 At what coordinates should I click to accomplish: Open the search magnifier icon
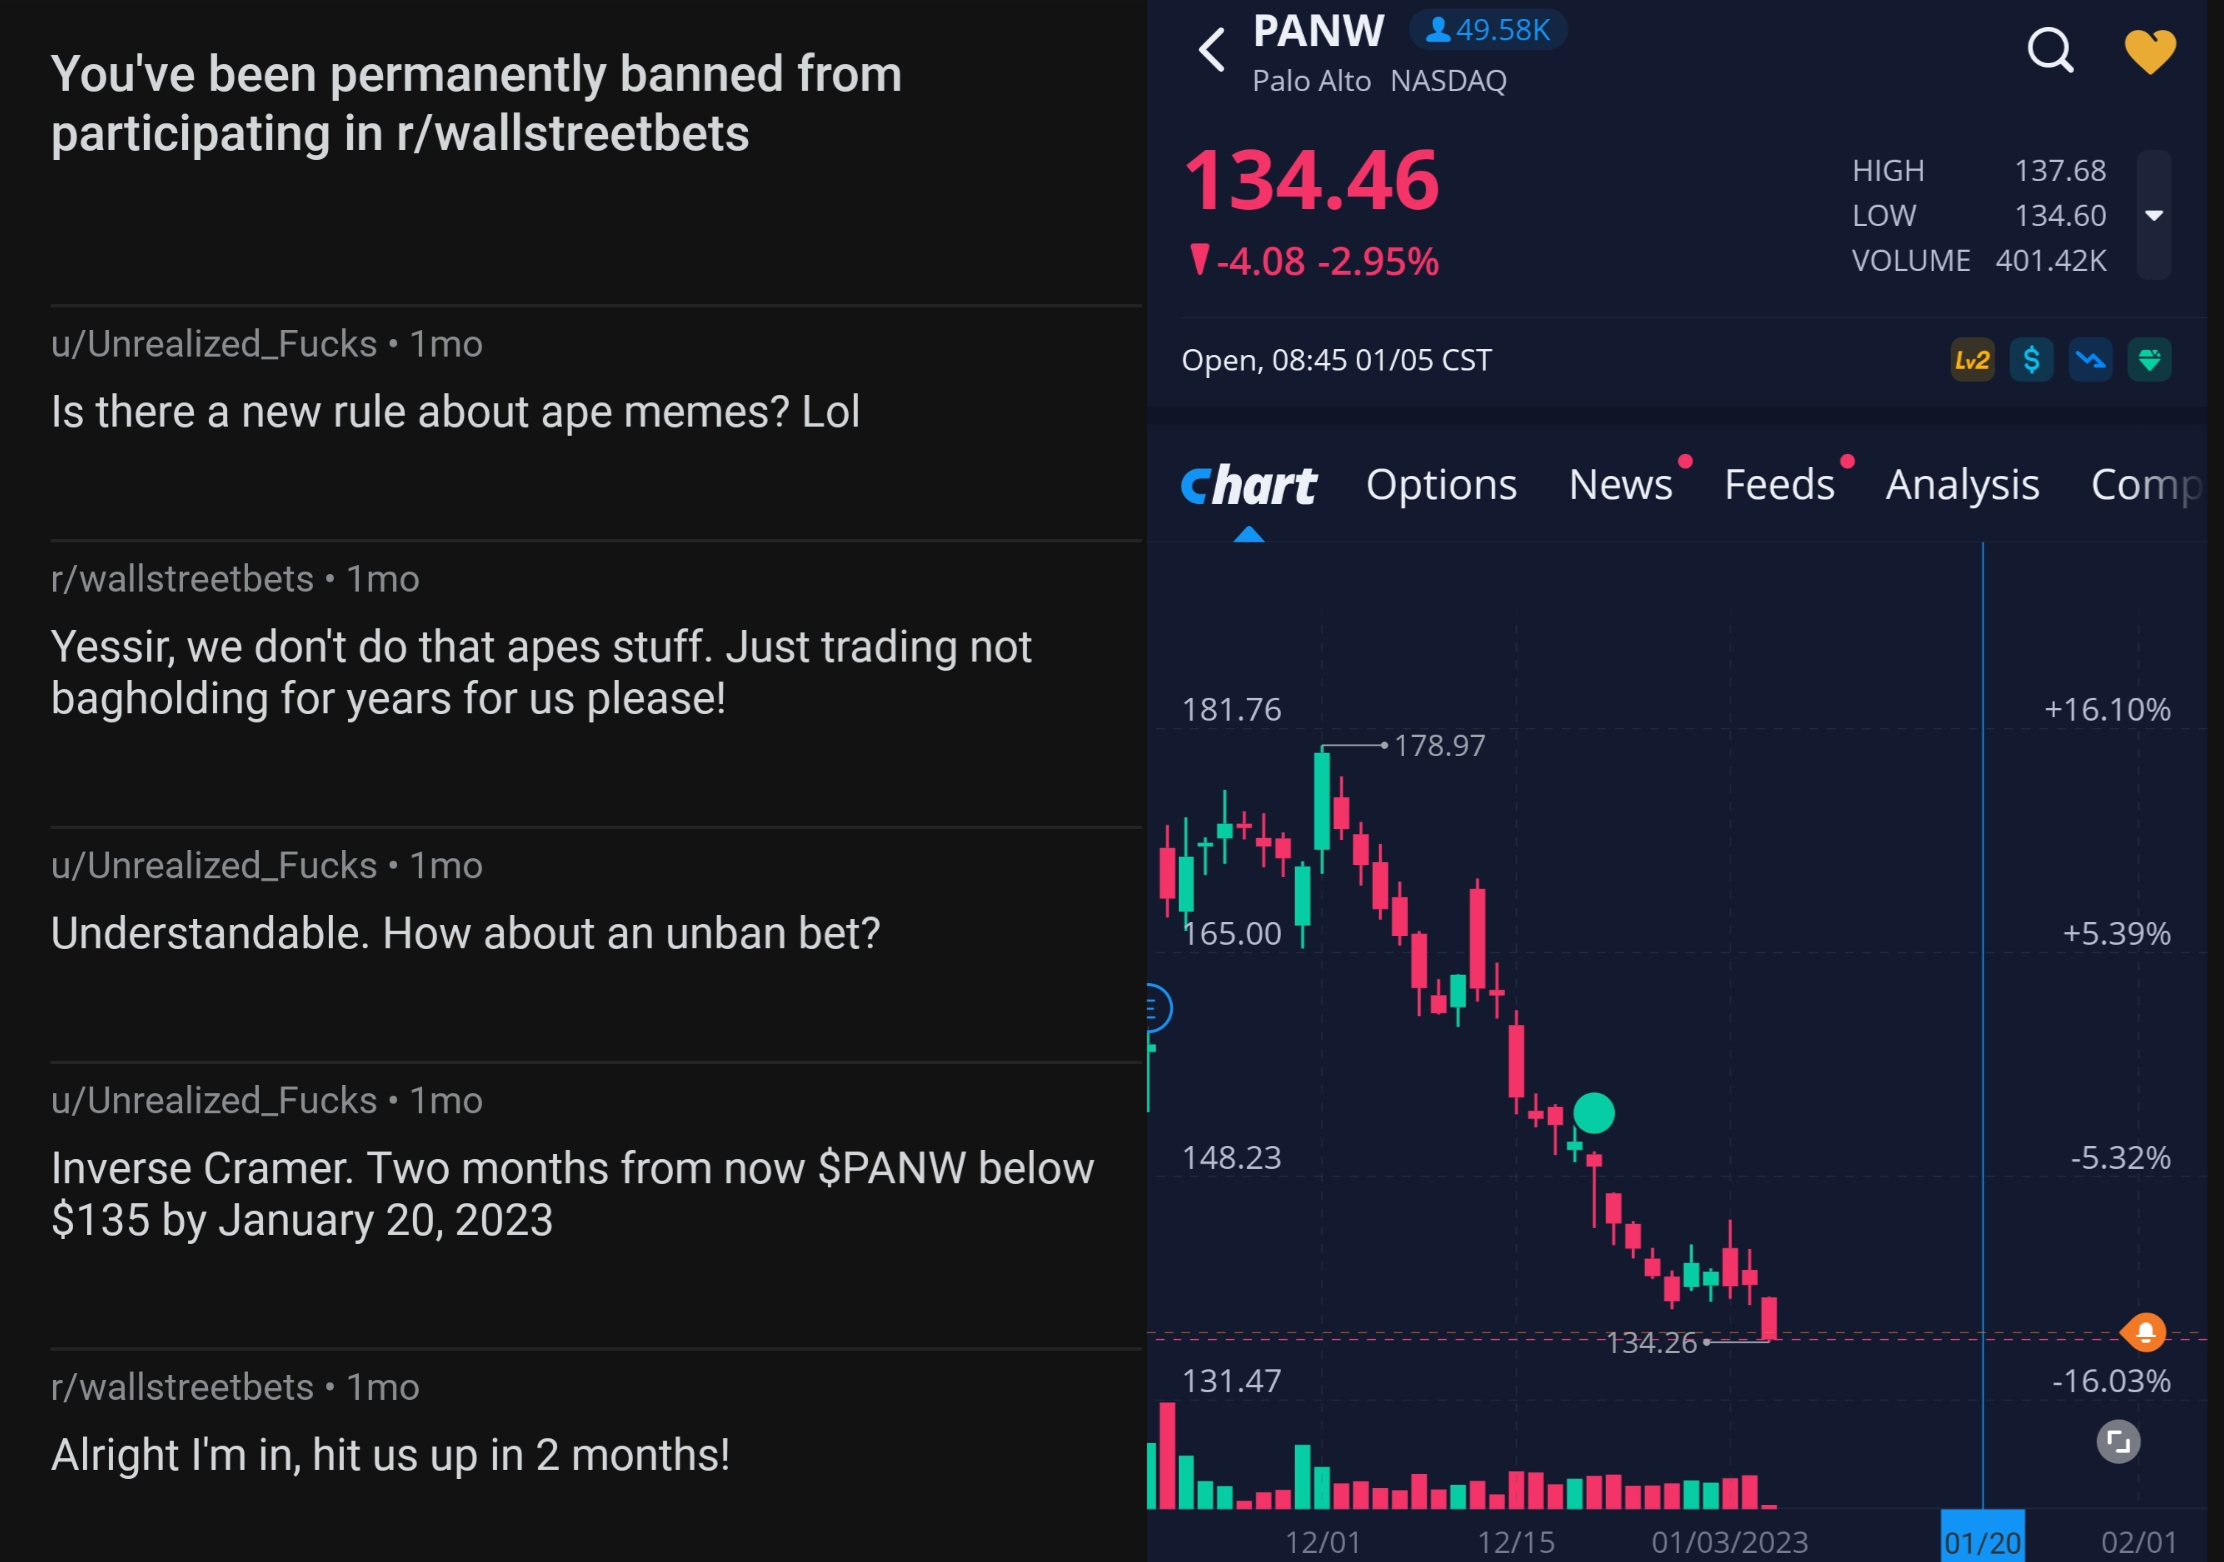[2050, 50]
